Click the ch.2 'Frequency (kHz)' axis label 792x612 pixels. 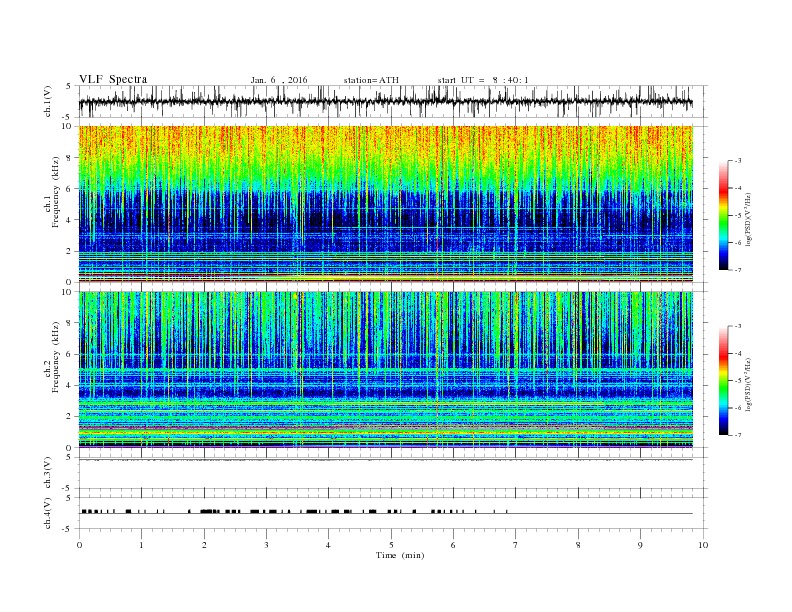[56, 357]
